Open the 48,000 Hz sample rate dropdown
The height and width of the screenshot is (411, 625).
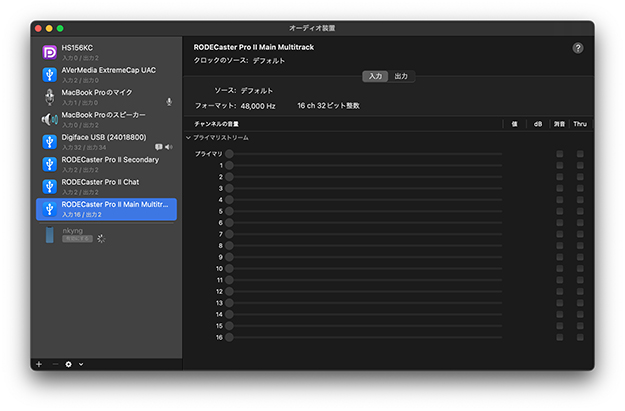(x=258, y=106)
